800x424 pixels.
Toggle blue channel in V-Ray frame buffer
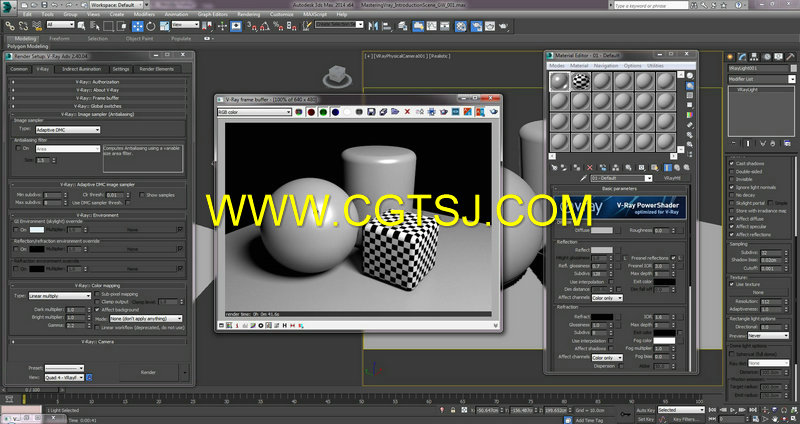click(x=335, y=112)
